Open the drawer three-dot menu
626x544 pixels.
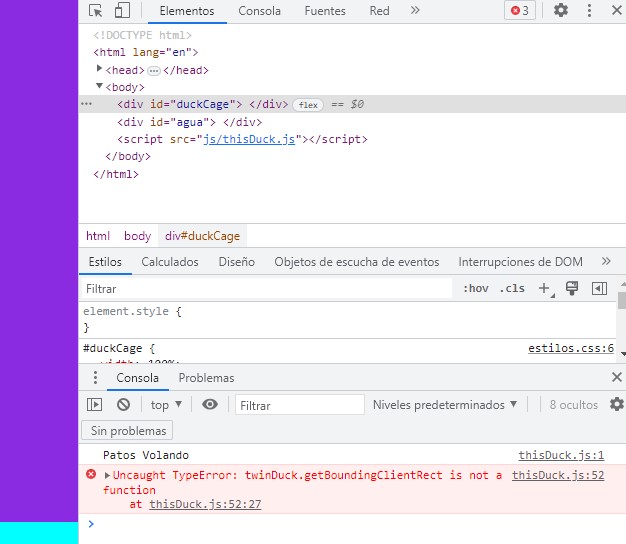pyautogui.click(x=95, y=377)
